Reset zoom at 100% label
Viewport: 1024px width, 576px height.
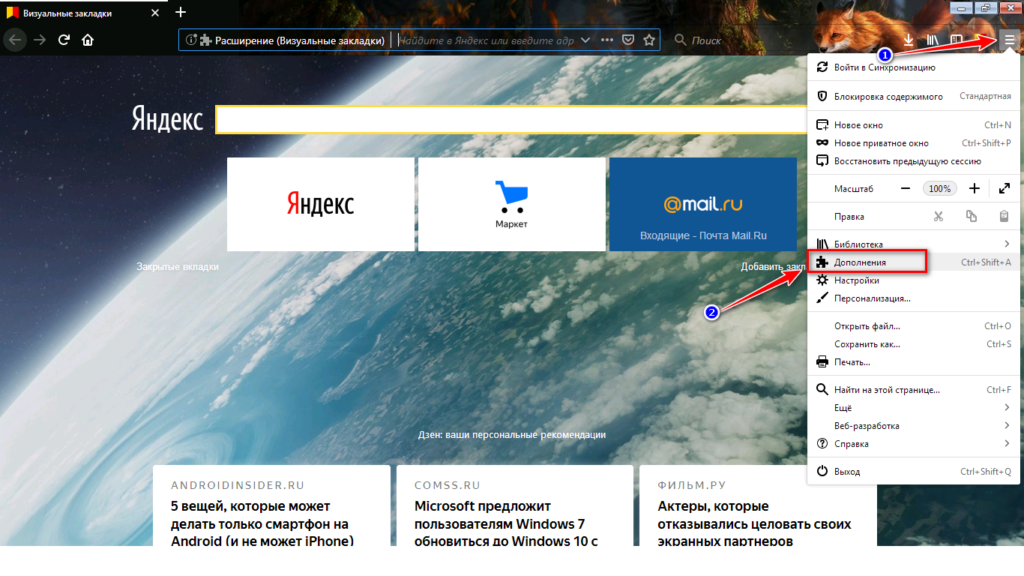[939, 189]
